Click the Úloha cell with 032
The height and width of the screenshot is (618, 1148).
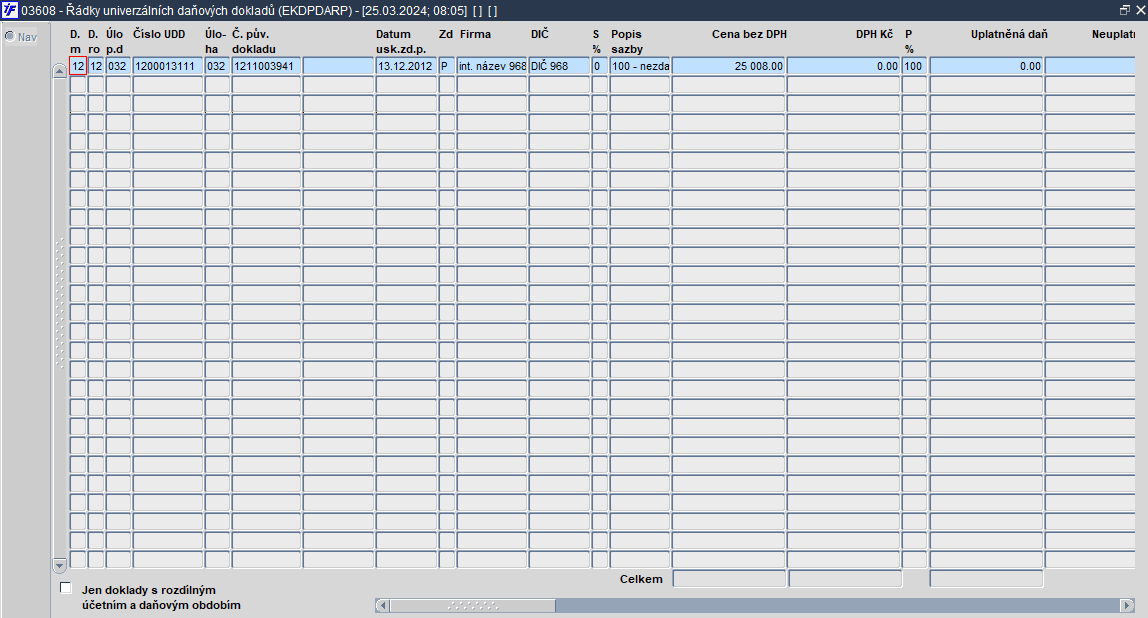coord(217,66)
